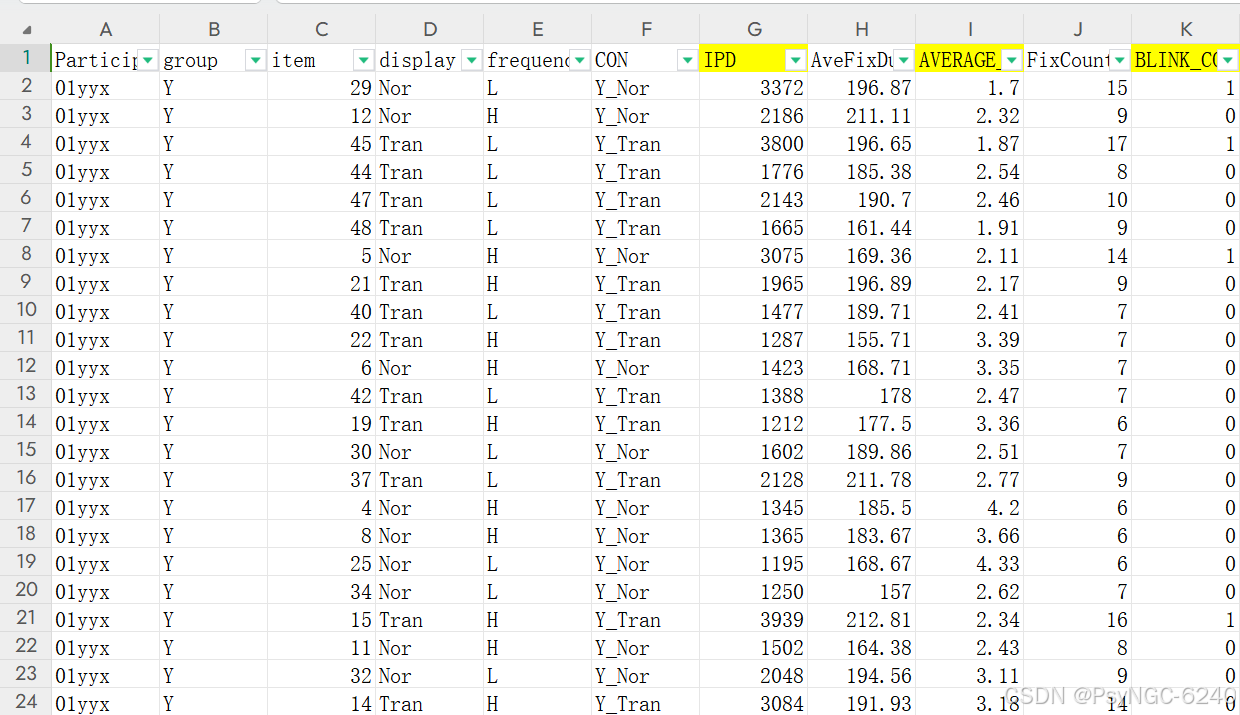Open the AveFixDu column filter dropdown
This screenshot has width=1240, height=715.
pos(903,59)
